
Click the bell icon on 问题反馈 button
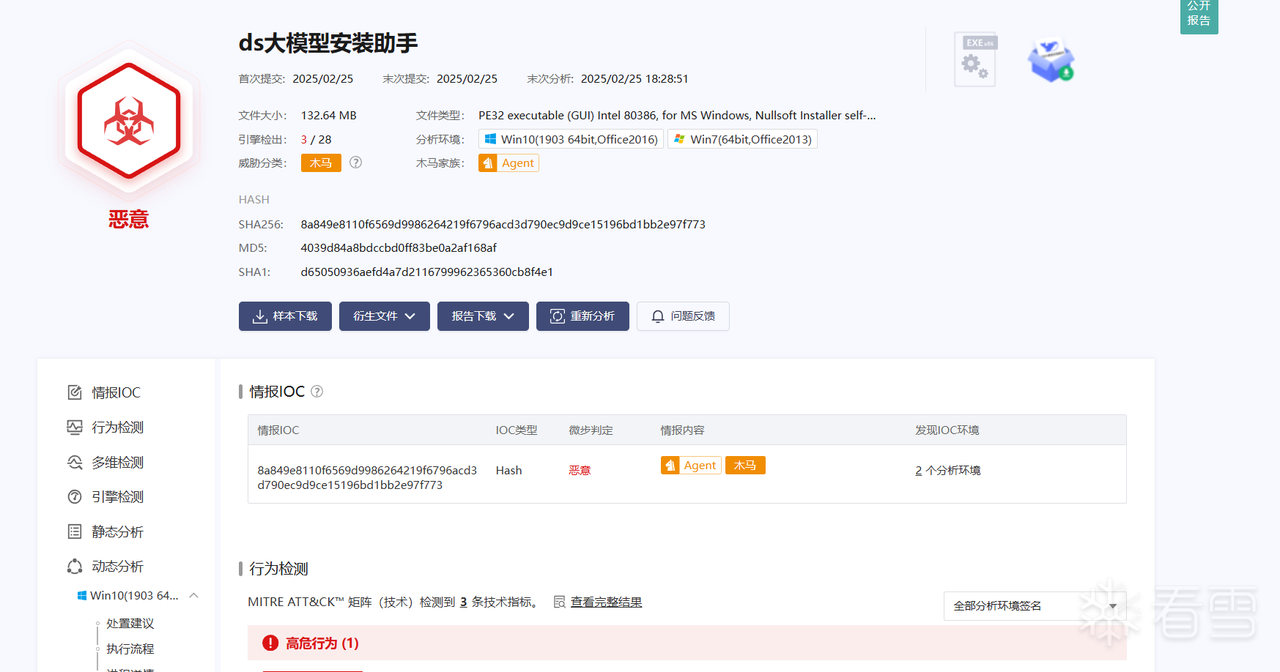pos(658,316)
